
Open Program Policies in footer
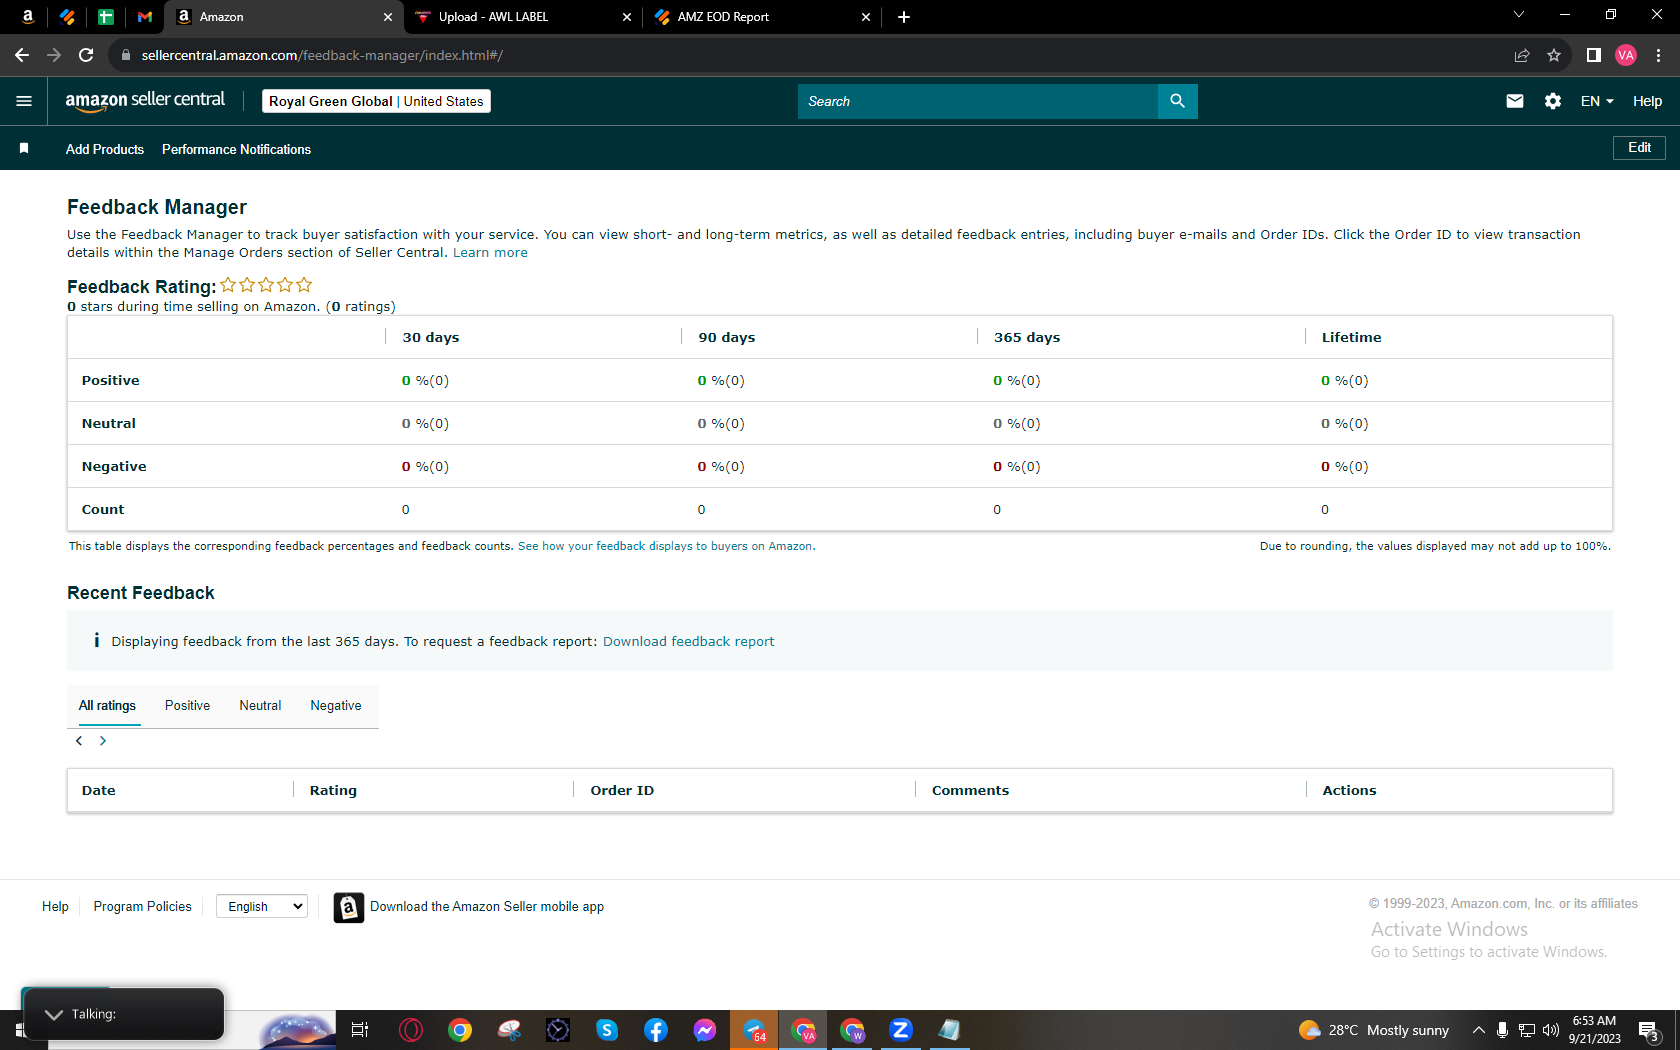pyautogui.click(x=143, y=907)
